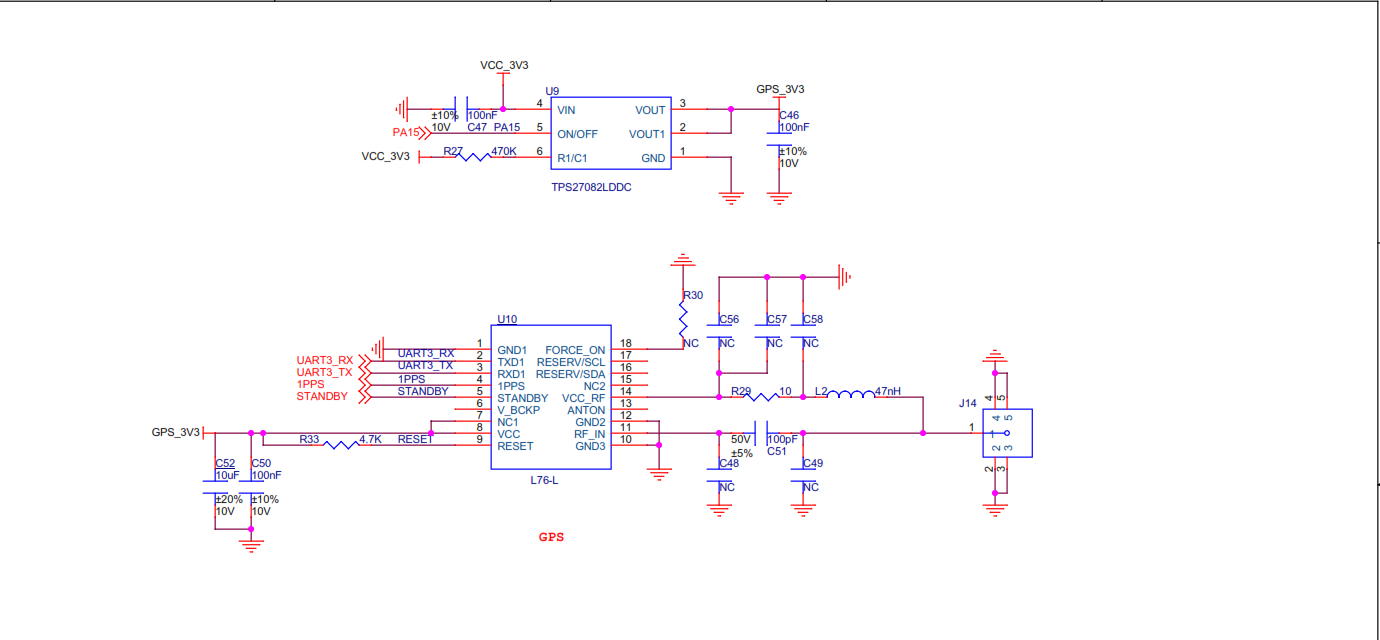This screenshot has height=640, width=1380.
Task: Select the GPS_3V3 power label near C46
Action: coord(781,89)
